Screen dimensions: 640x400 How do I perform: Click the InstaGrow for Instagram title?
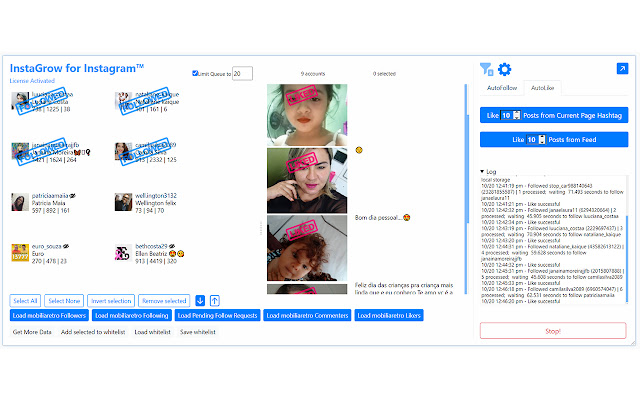pos(77,68)
